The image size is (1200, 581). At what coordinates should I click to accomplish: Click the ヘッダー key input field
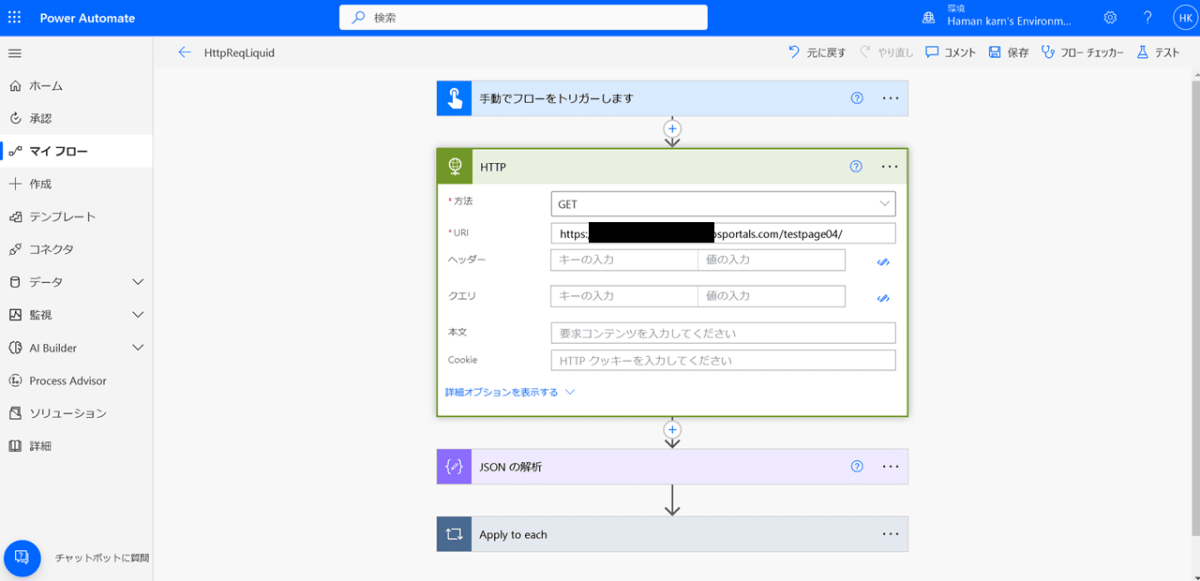pyautogui.click(x=624, y=260)
